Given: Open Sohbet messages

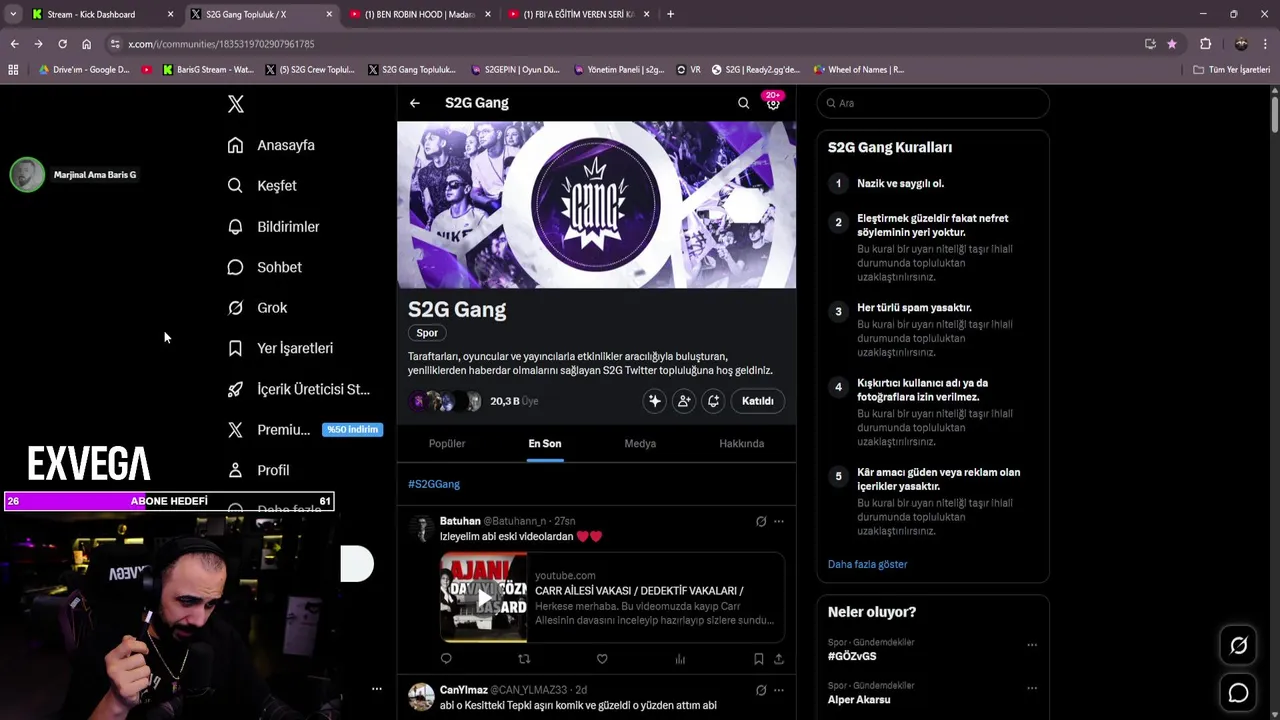Looking at the screenshot, I should (x=264, y=267).
